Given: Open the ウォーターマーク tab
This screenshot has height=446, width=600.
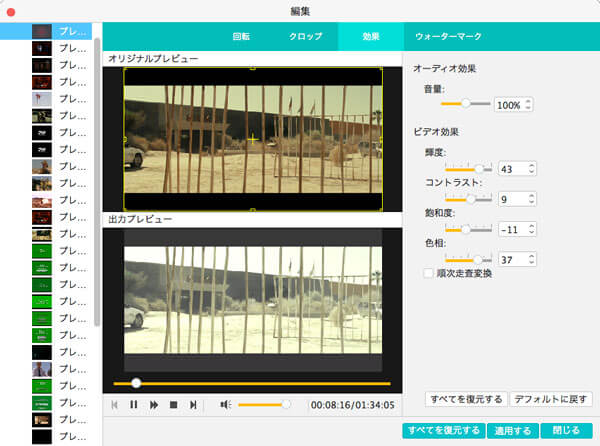Looking at the screenshot, I should (x=448, y=36).
